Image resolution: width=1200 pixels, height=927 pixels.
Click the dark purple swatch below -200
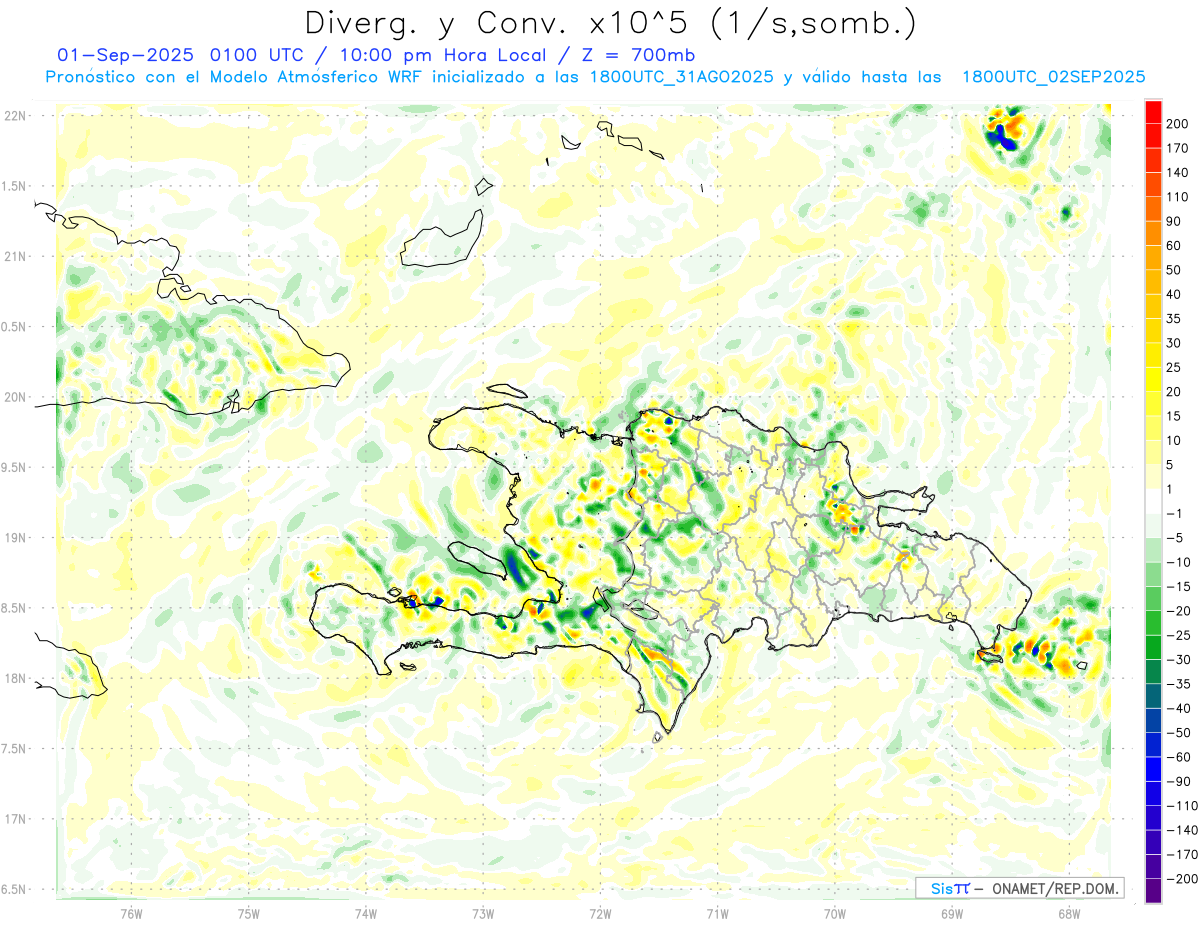pos(1154,891)
